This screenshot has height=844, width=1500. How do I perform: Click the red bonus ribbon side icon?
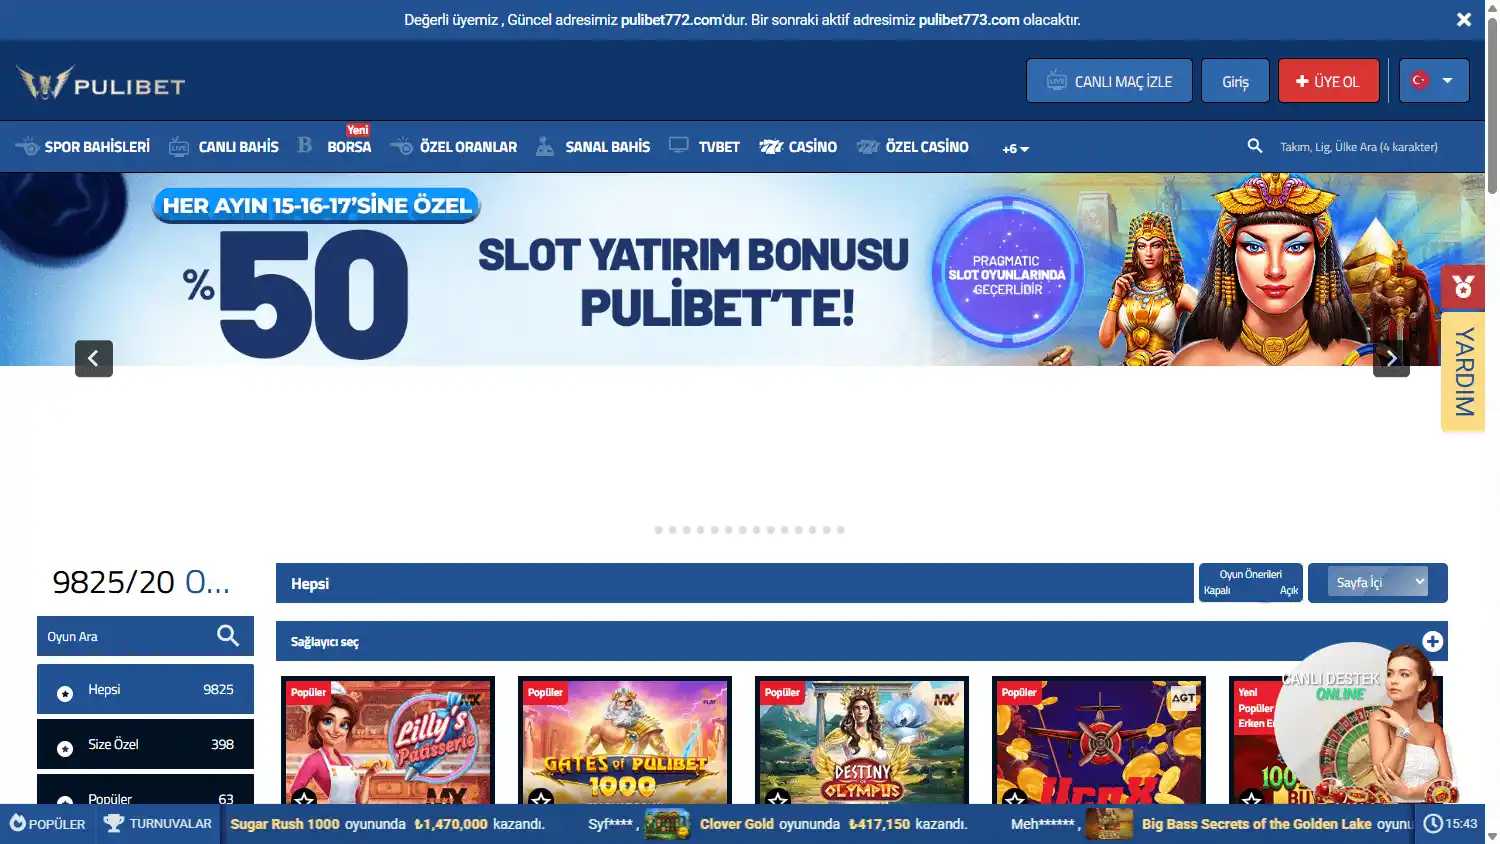1463,288
